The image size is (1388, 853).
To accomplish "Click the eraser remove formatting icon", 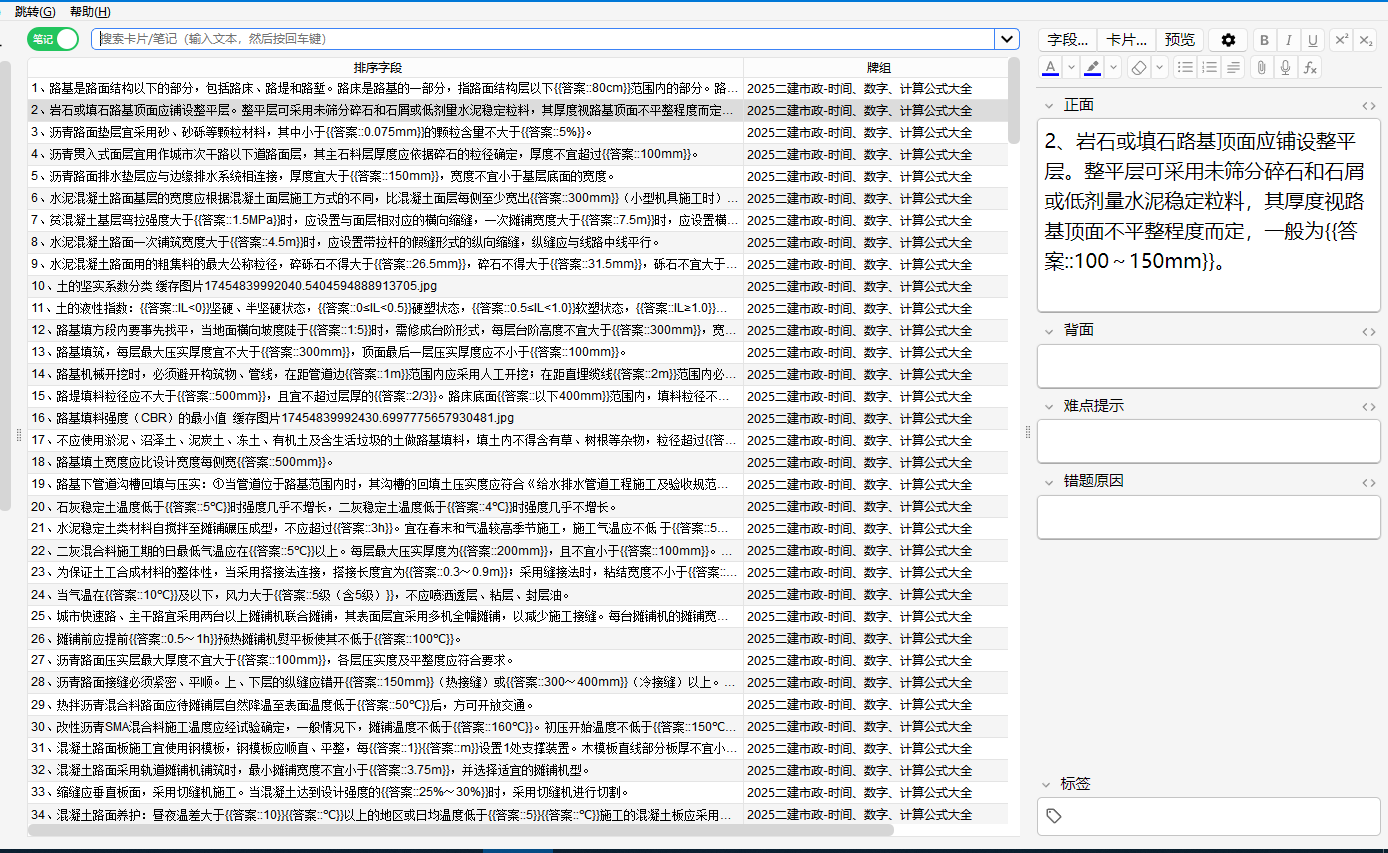I will [x=1137, y=67].
